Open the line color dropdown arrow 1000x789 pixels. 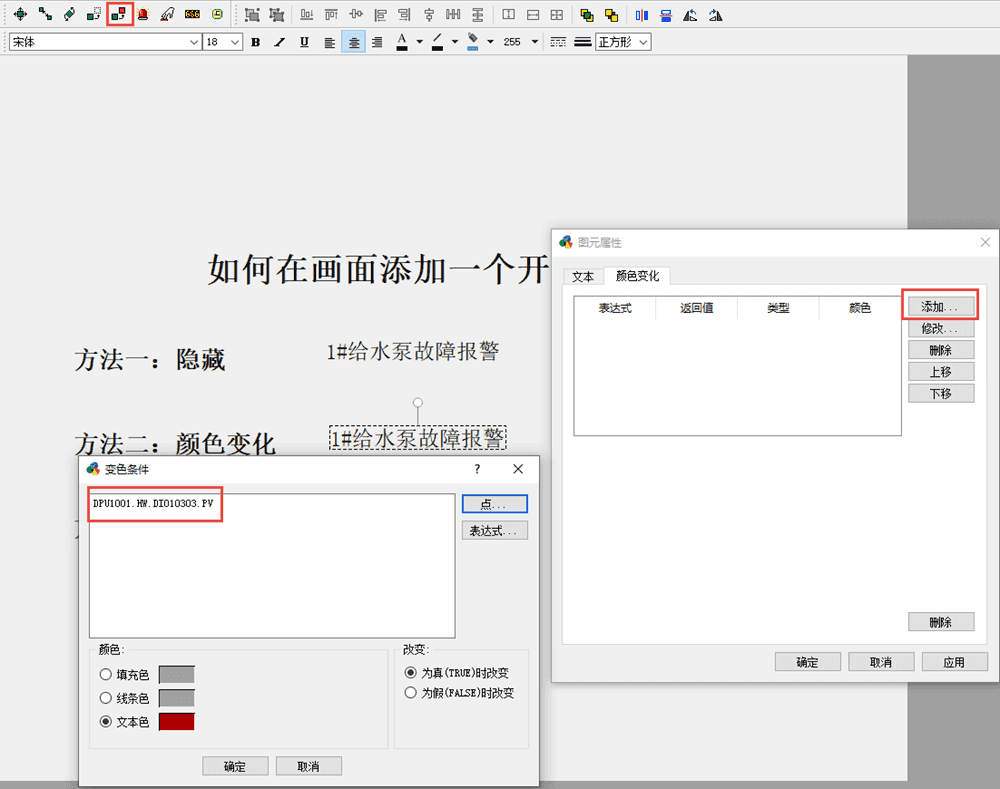(455, 42)
